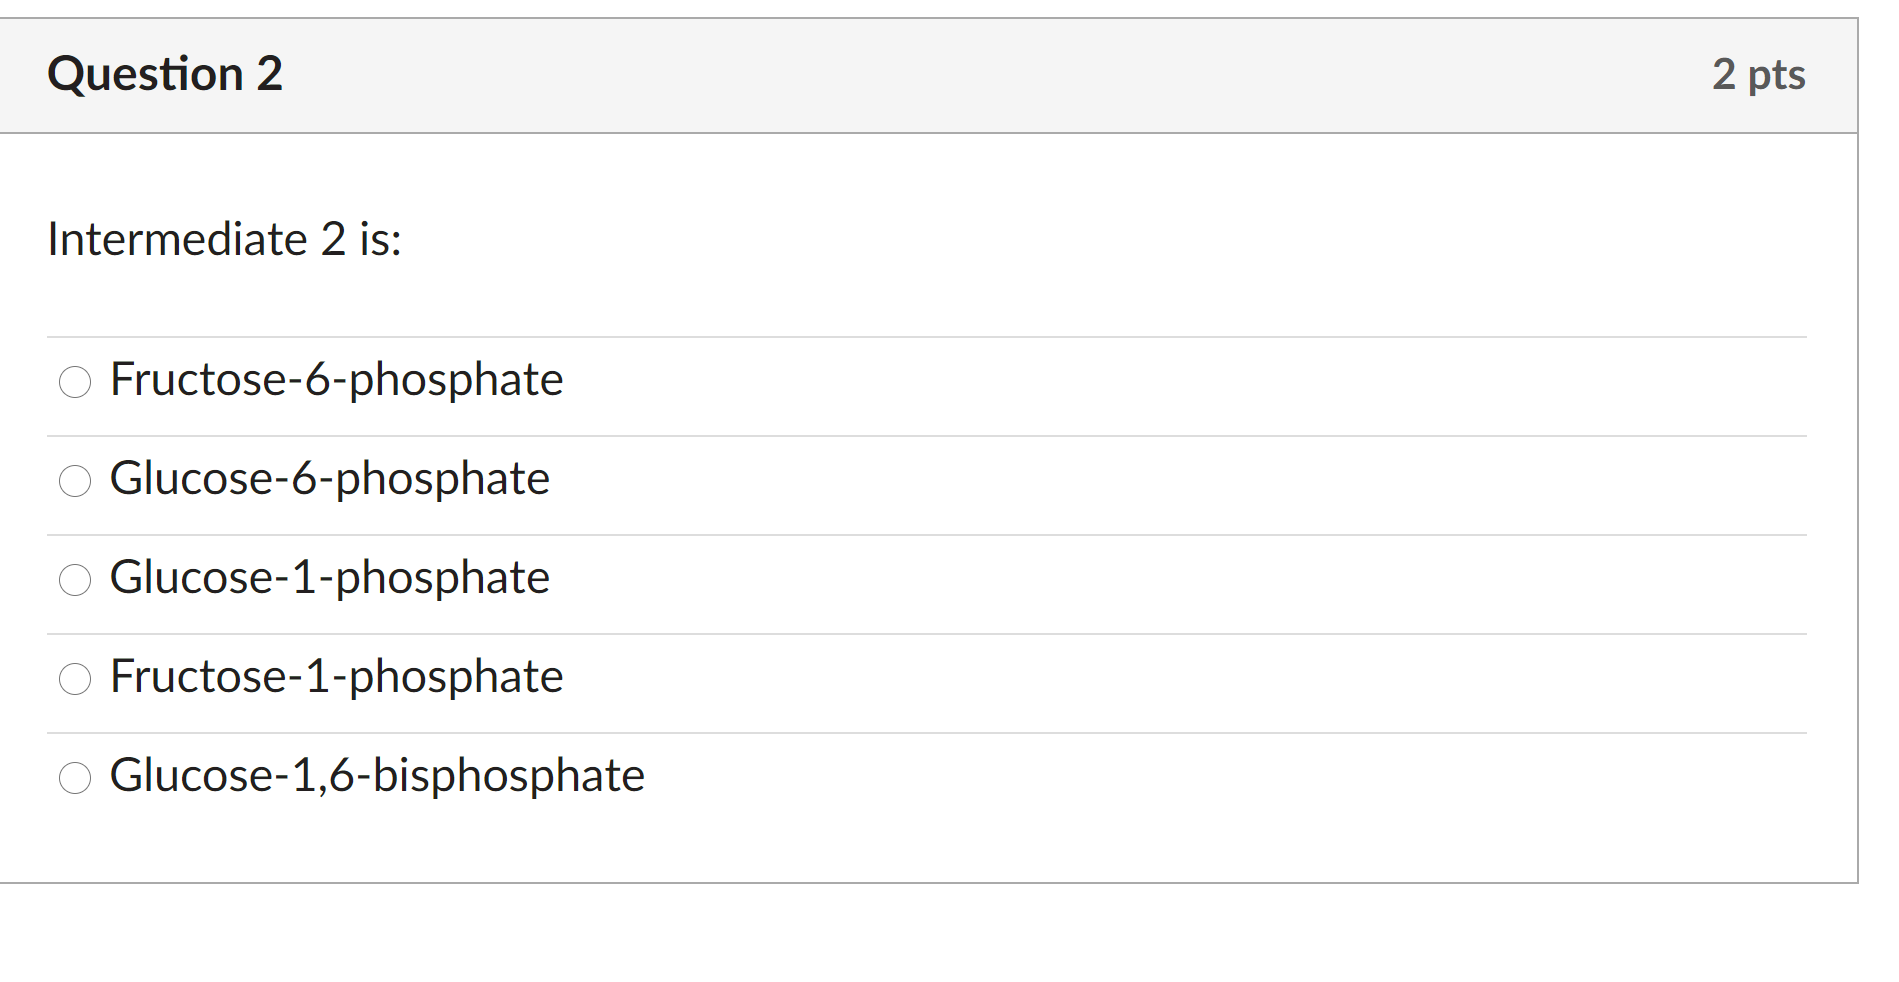Viewport: 1899px width, 982px height.
Task: Click the Glucose-1,6-bisphosphate answer label text
Action: 377,776
